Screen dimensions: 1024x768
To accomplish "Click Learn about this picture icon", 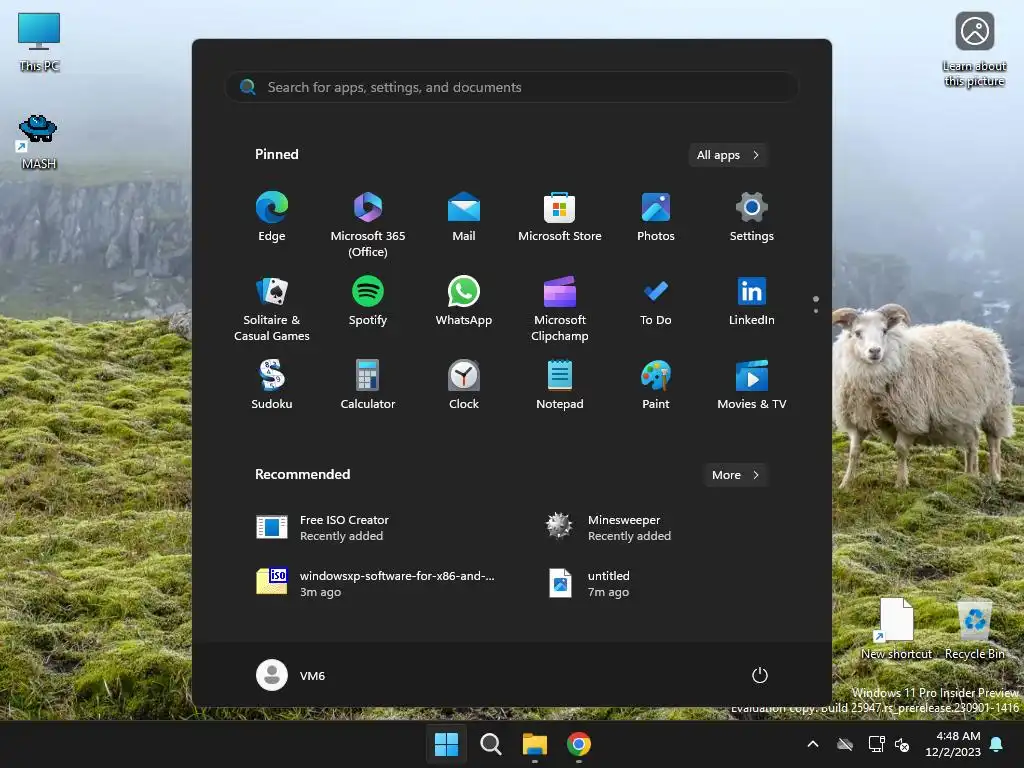I will coord(974,50).
